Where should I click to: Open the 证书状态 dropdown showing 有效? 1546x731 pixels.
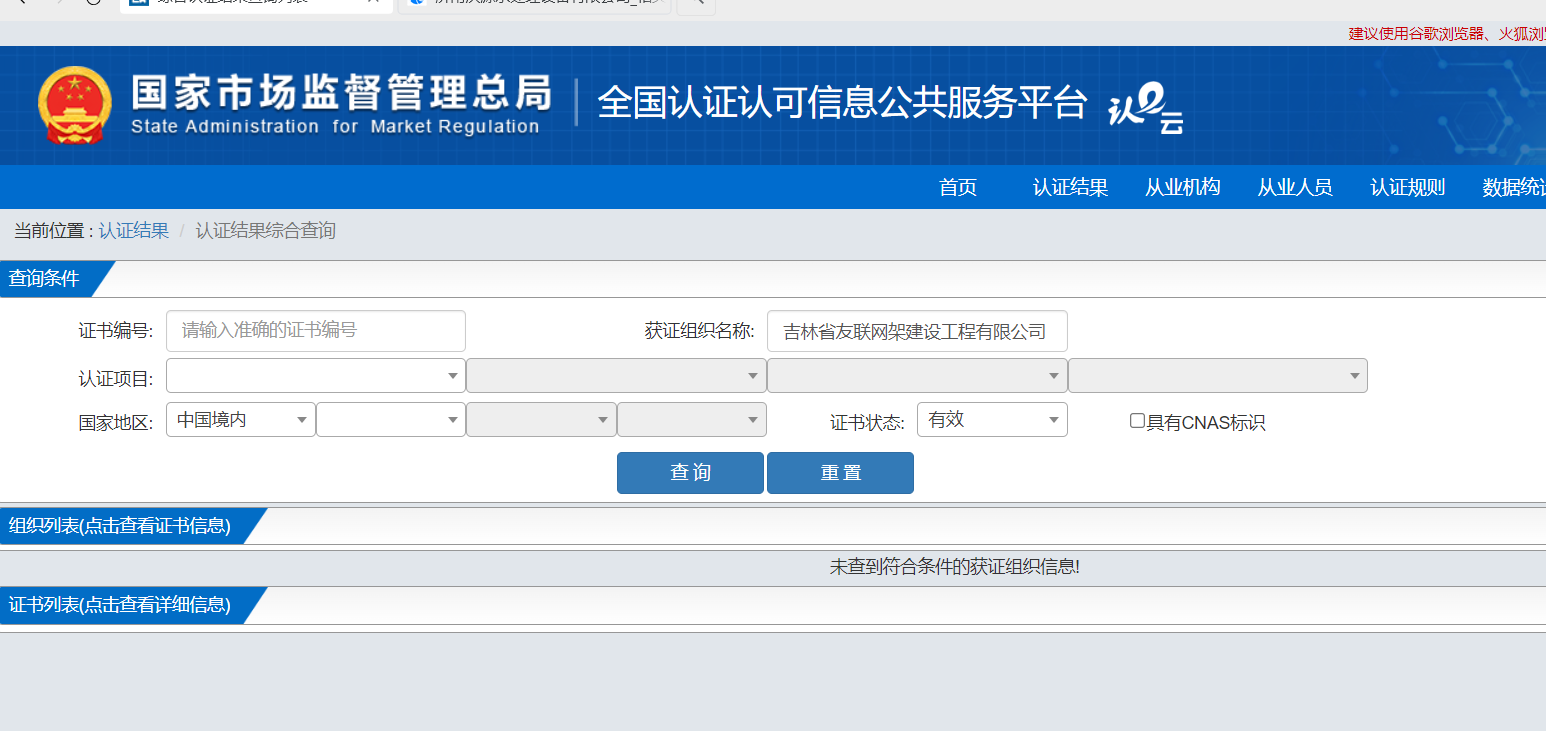(992, 420)
